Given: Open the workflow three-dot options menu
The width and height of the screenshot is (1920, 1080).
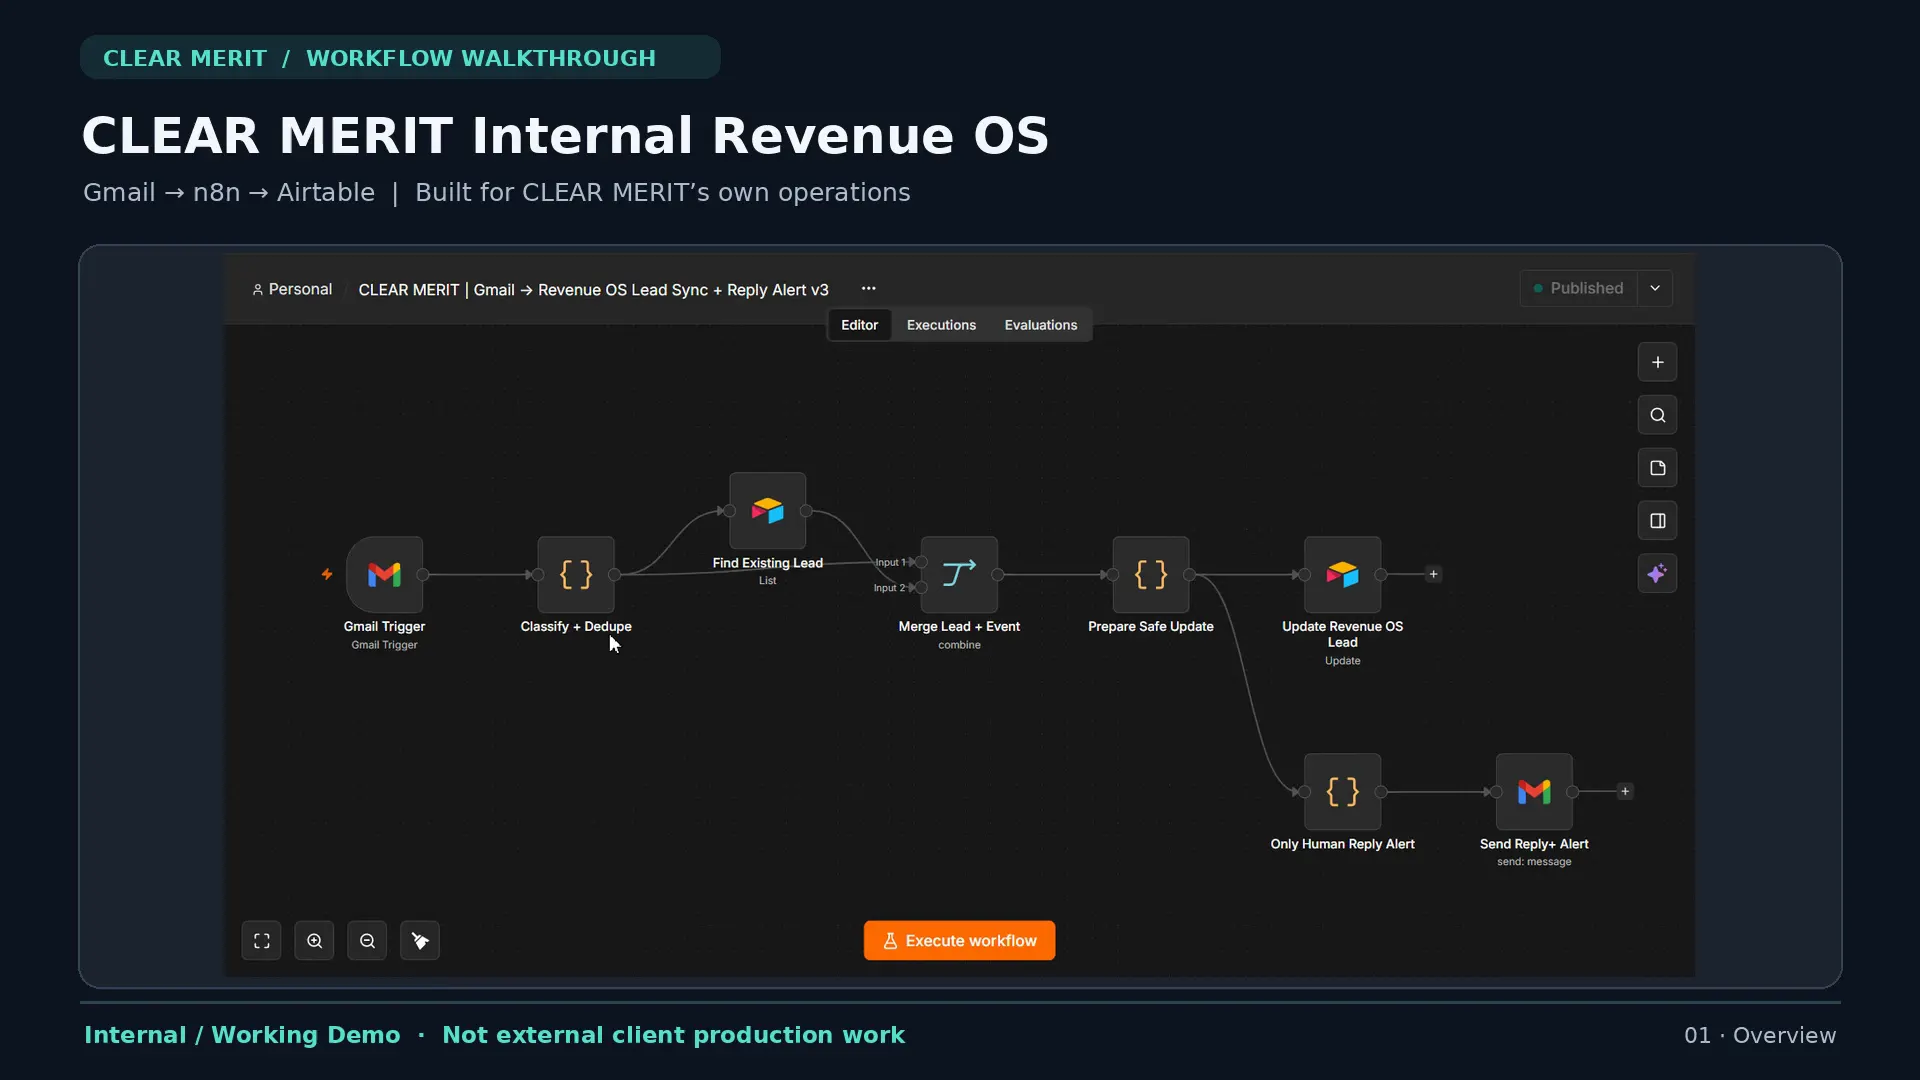Looking at the screenshot, I should (x=869, y=289).
